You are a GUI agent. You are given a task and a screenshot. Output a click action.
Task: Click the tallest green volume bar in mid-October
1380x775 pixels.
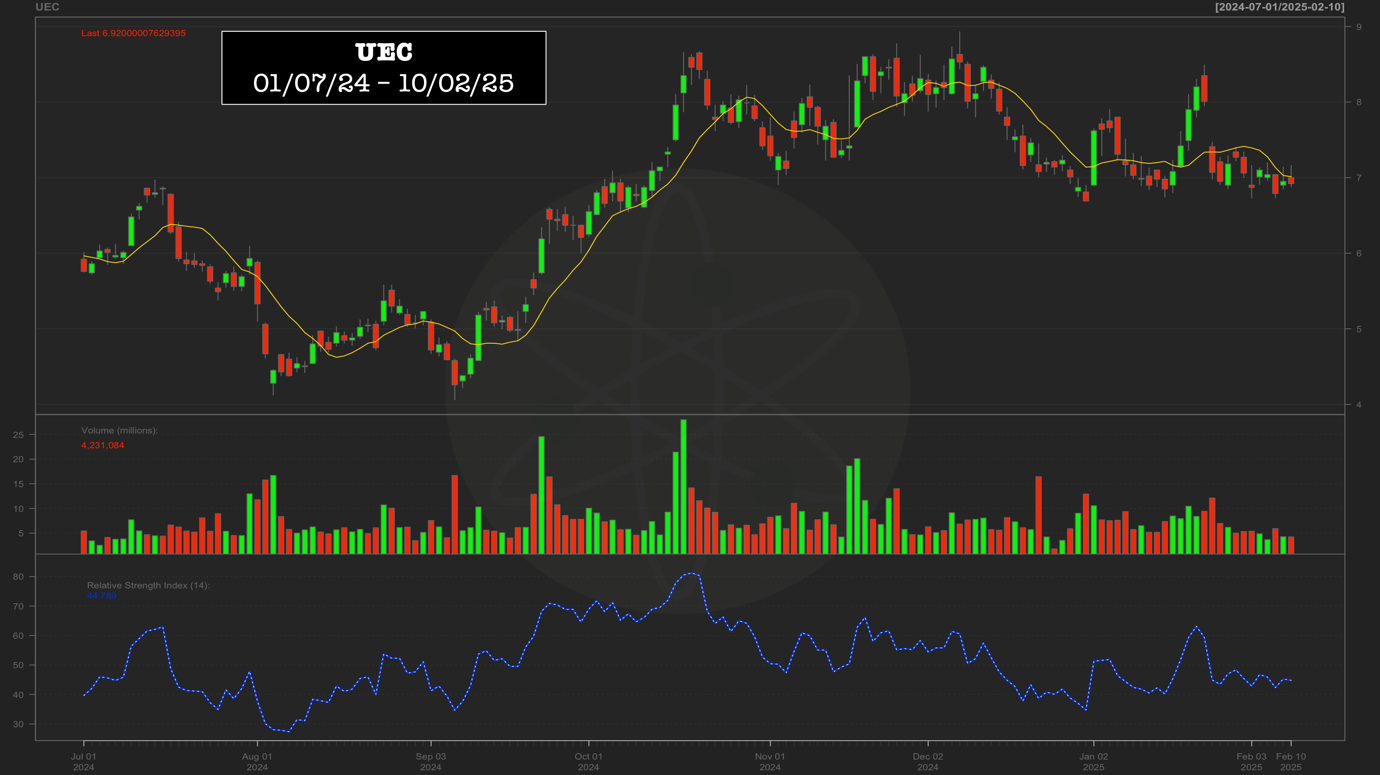pyautogui.click(x=684, y=487)
